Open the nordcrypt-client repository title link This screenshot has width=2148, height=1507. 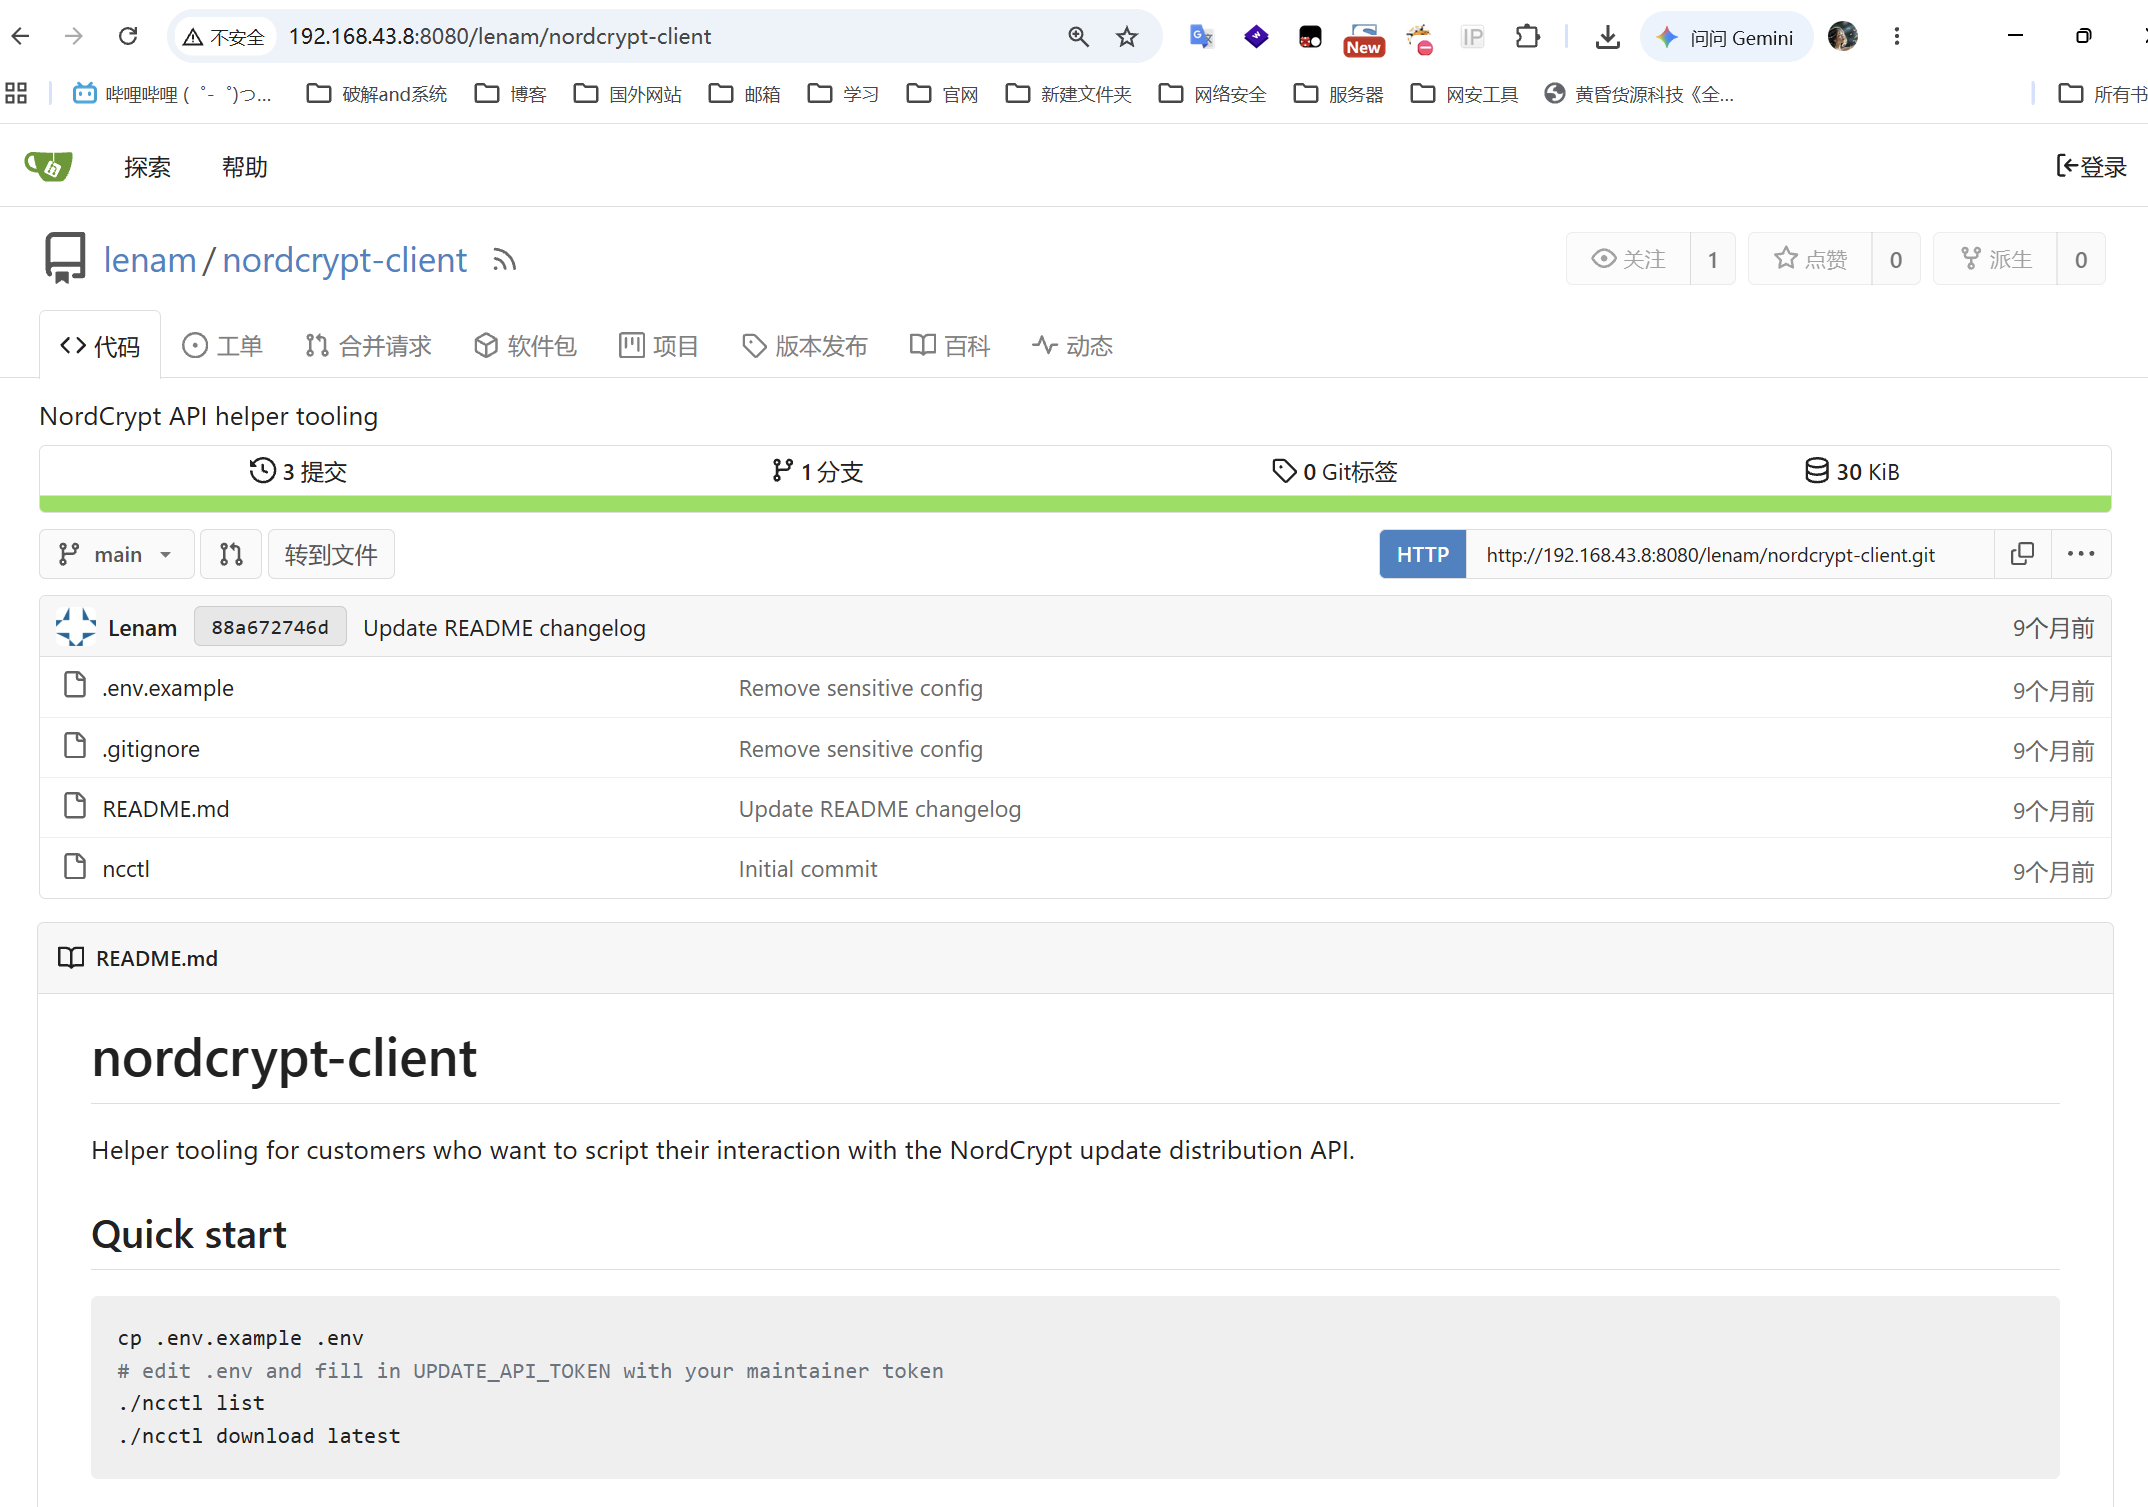tap(345, 260)
